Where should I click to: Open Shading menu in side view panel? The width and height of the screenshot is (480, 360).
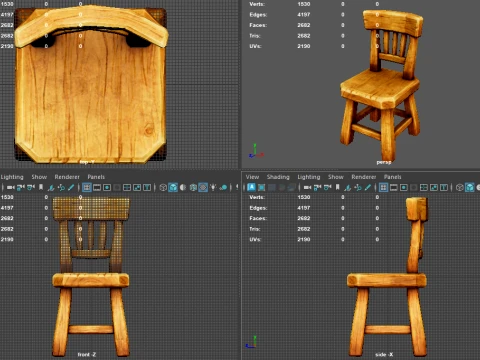[x=278, y=177]
